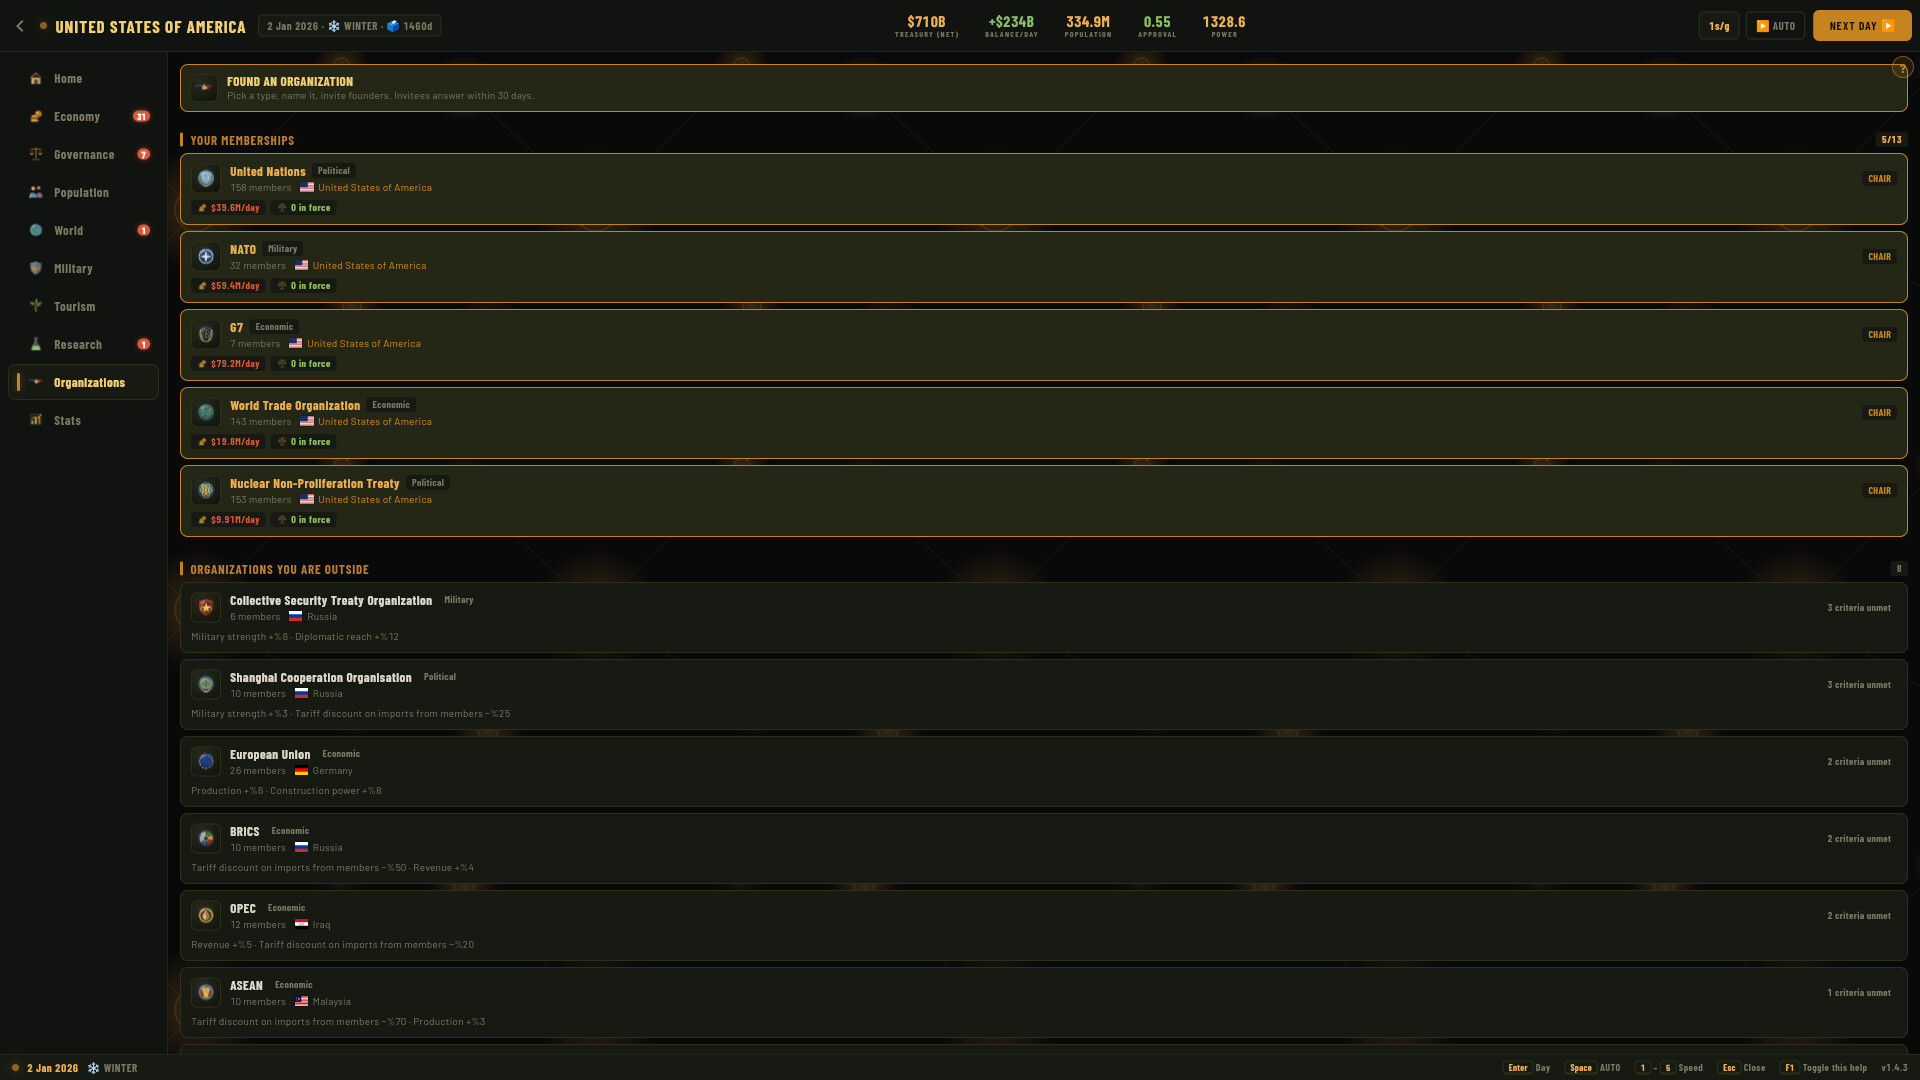This screenshot has height=1080, width=1920.
Task: Click the United Nations emblem icon
Action: [206, 179]
